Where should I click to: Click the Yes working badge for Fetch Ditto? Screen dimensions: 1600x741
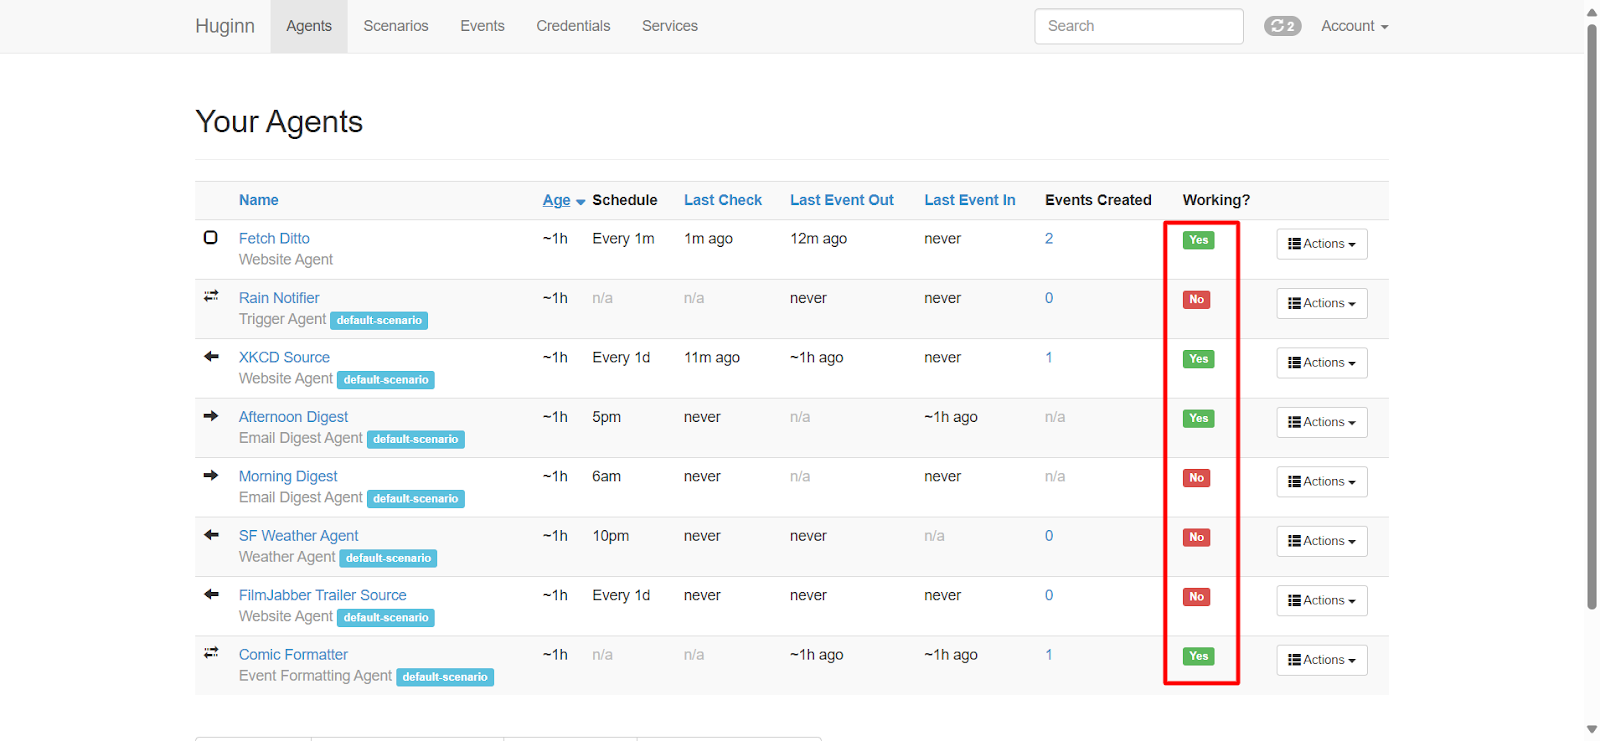point(1198,240)
